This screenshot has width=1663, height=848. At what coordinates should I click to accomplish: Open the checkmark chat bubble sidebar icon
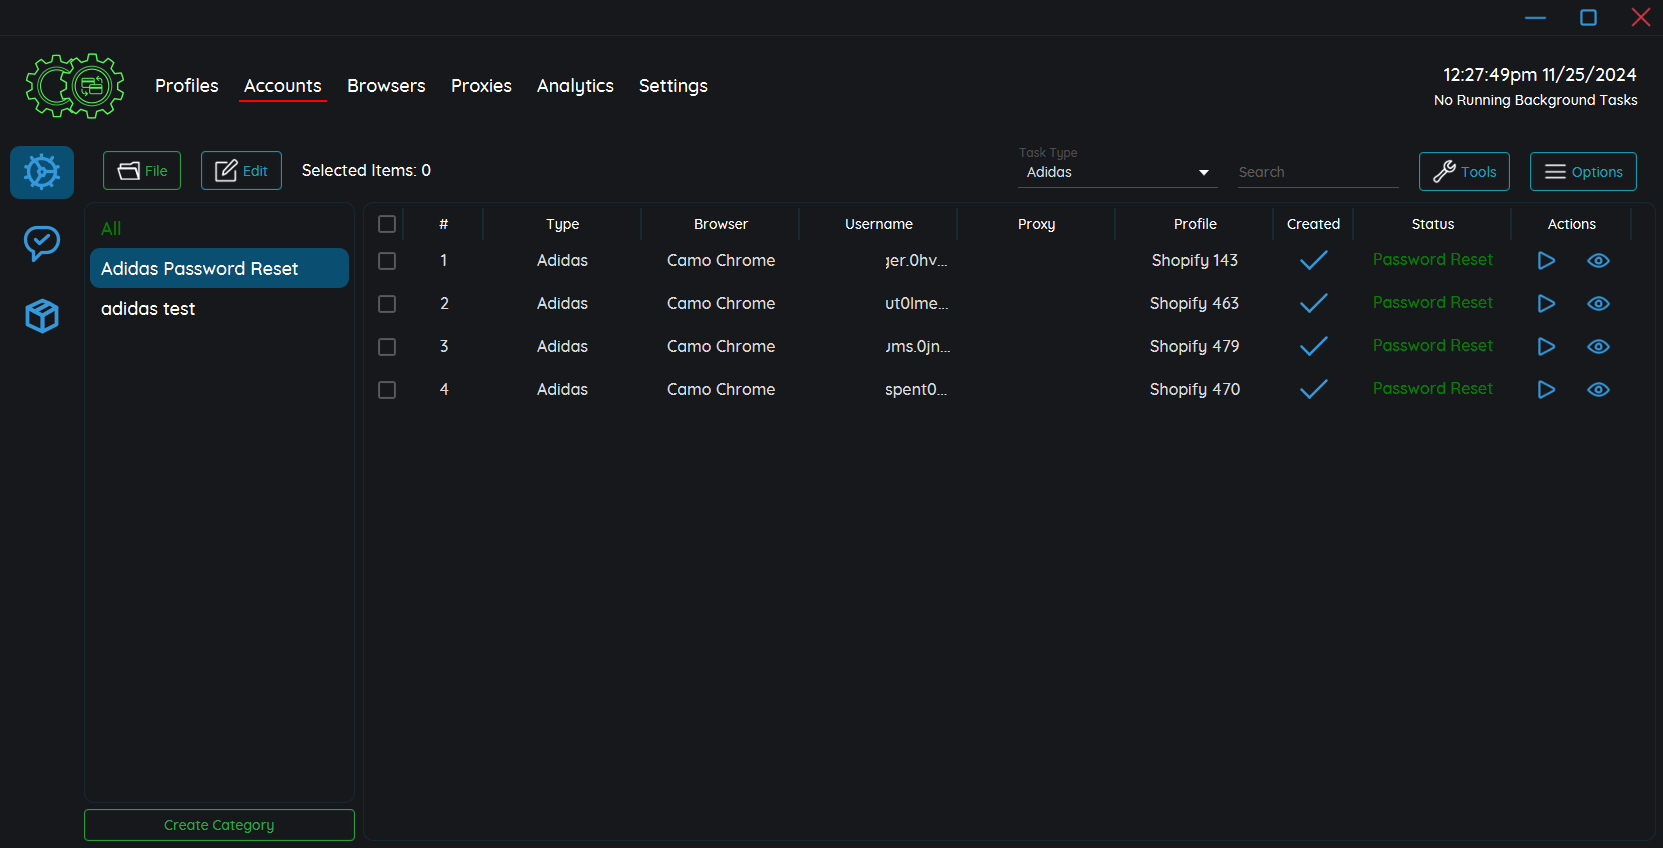[x=42, y=242]
